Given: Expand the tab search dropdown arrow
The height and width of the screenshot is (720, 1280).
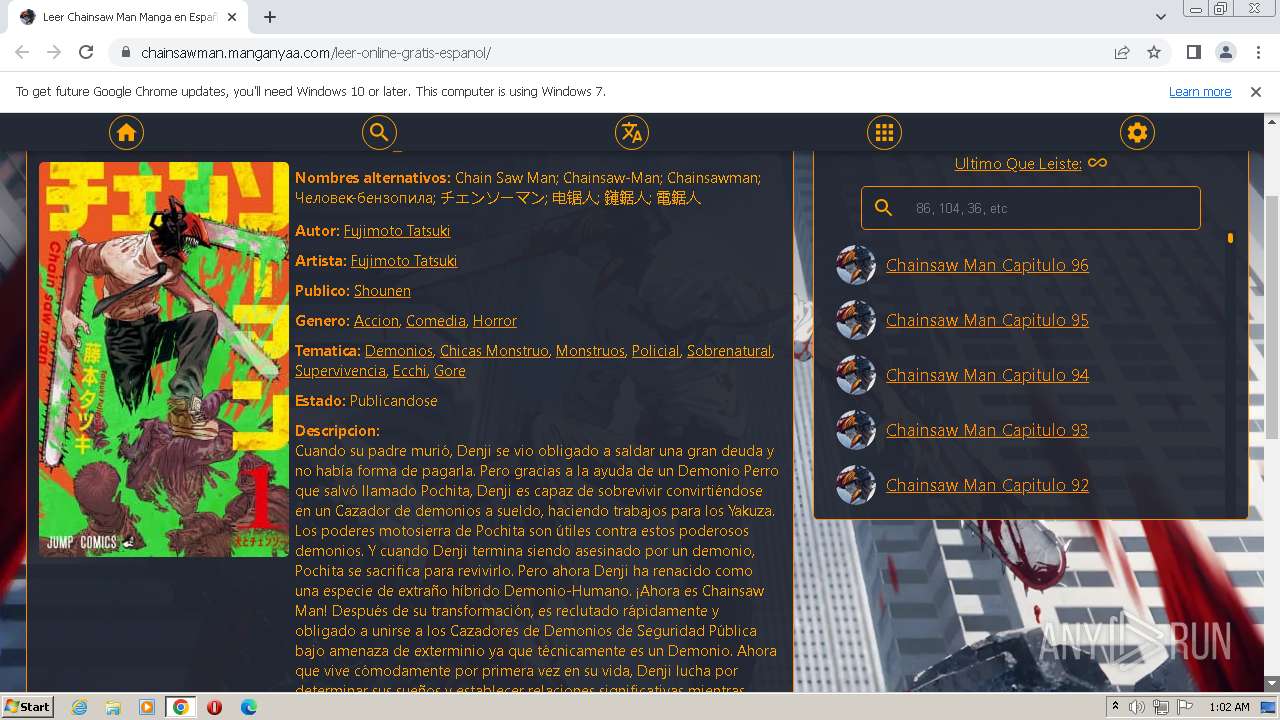Looking at the screenshot, I should click(x=1161, y=17).
